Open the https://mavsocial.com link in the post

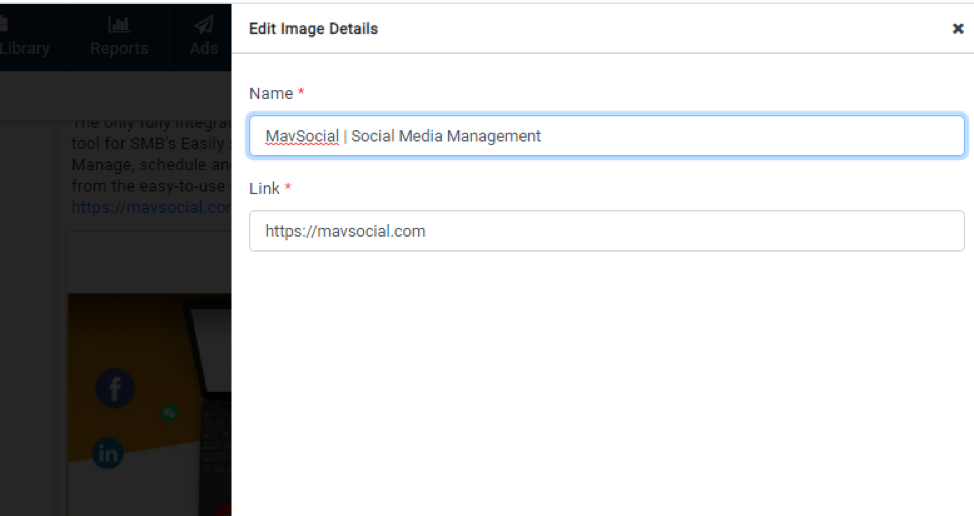(x=151, y=208)
